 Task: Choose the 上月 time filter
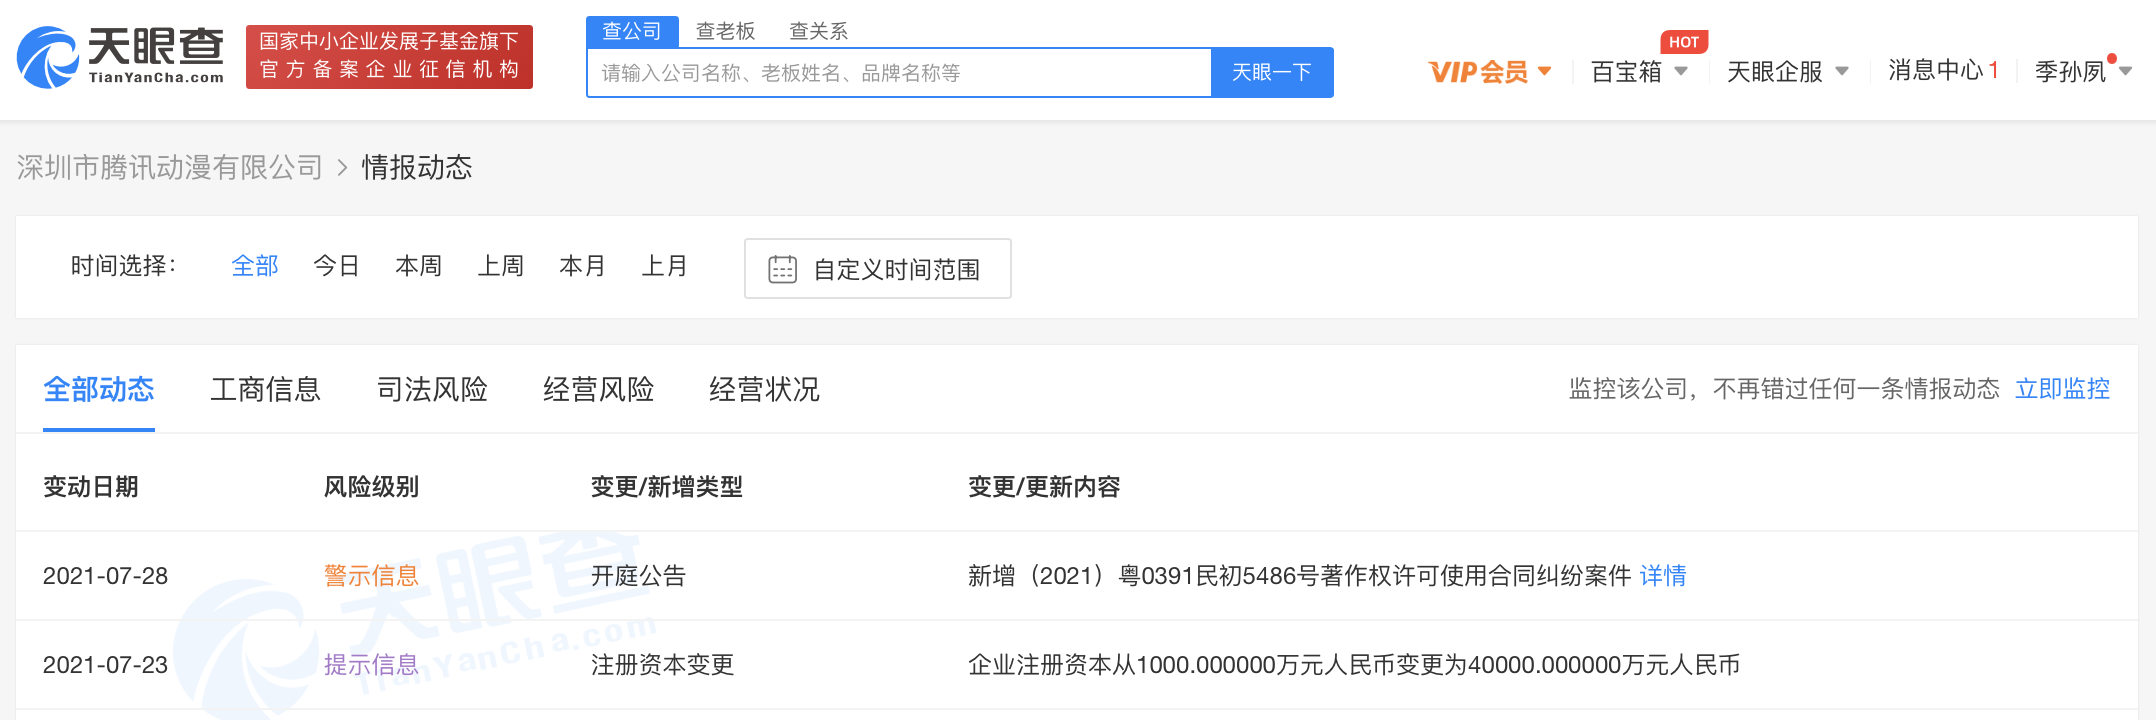(664, 266)
